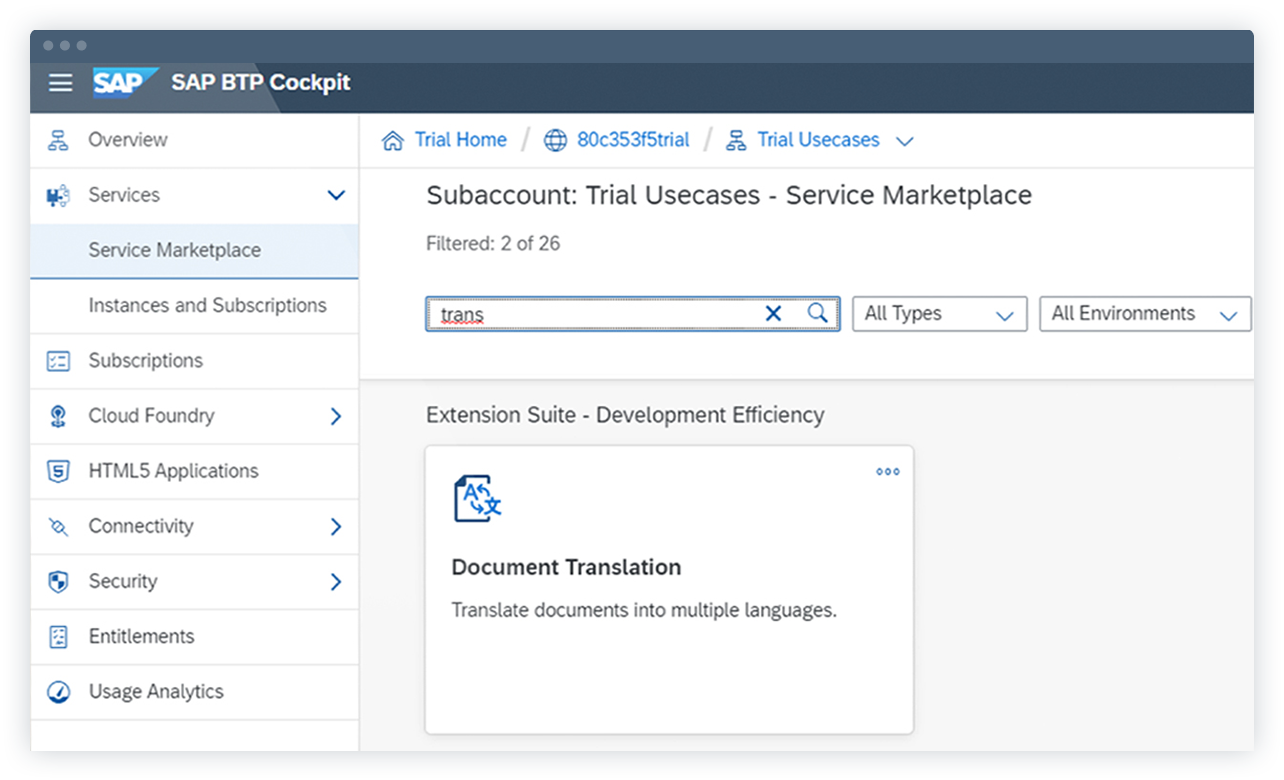Click the Security shield icon
Viewport: 1284px width, 780px height.
tap(58, 581)
